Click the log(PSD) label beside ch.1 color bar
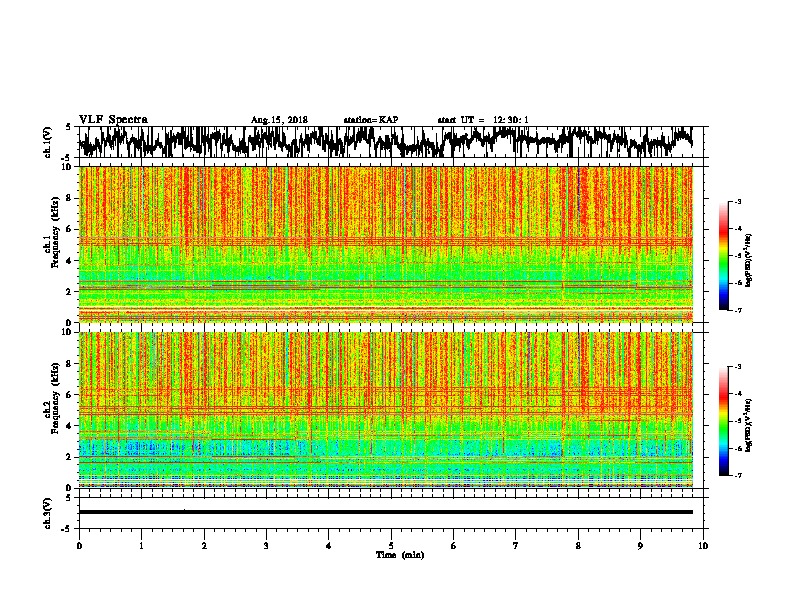Image resolution: width=792 pixels, height=612 pixels. tap(748, 261)
